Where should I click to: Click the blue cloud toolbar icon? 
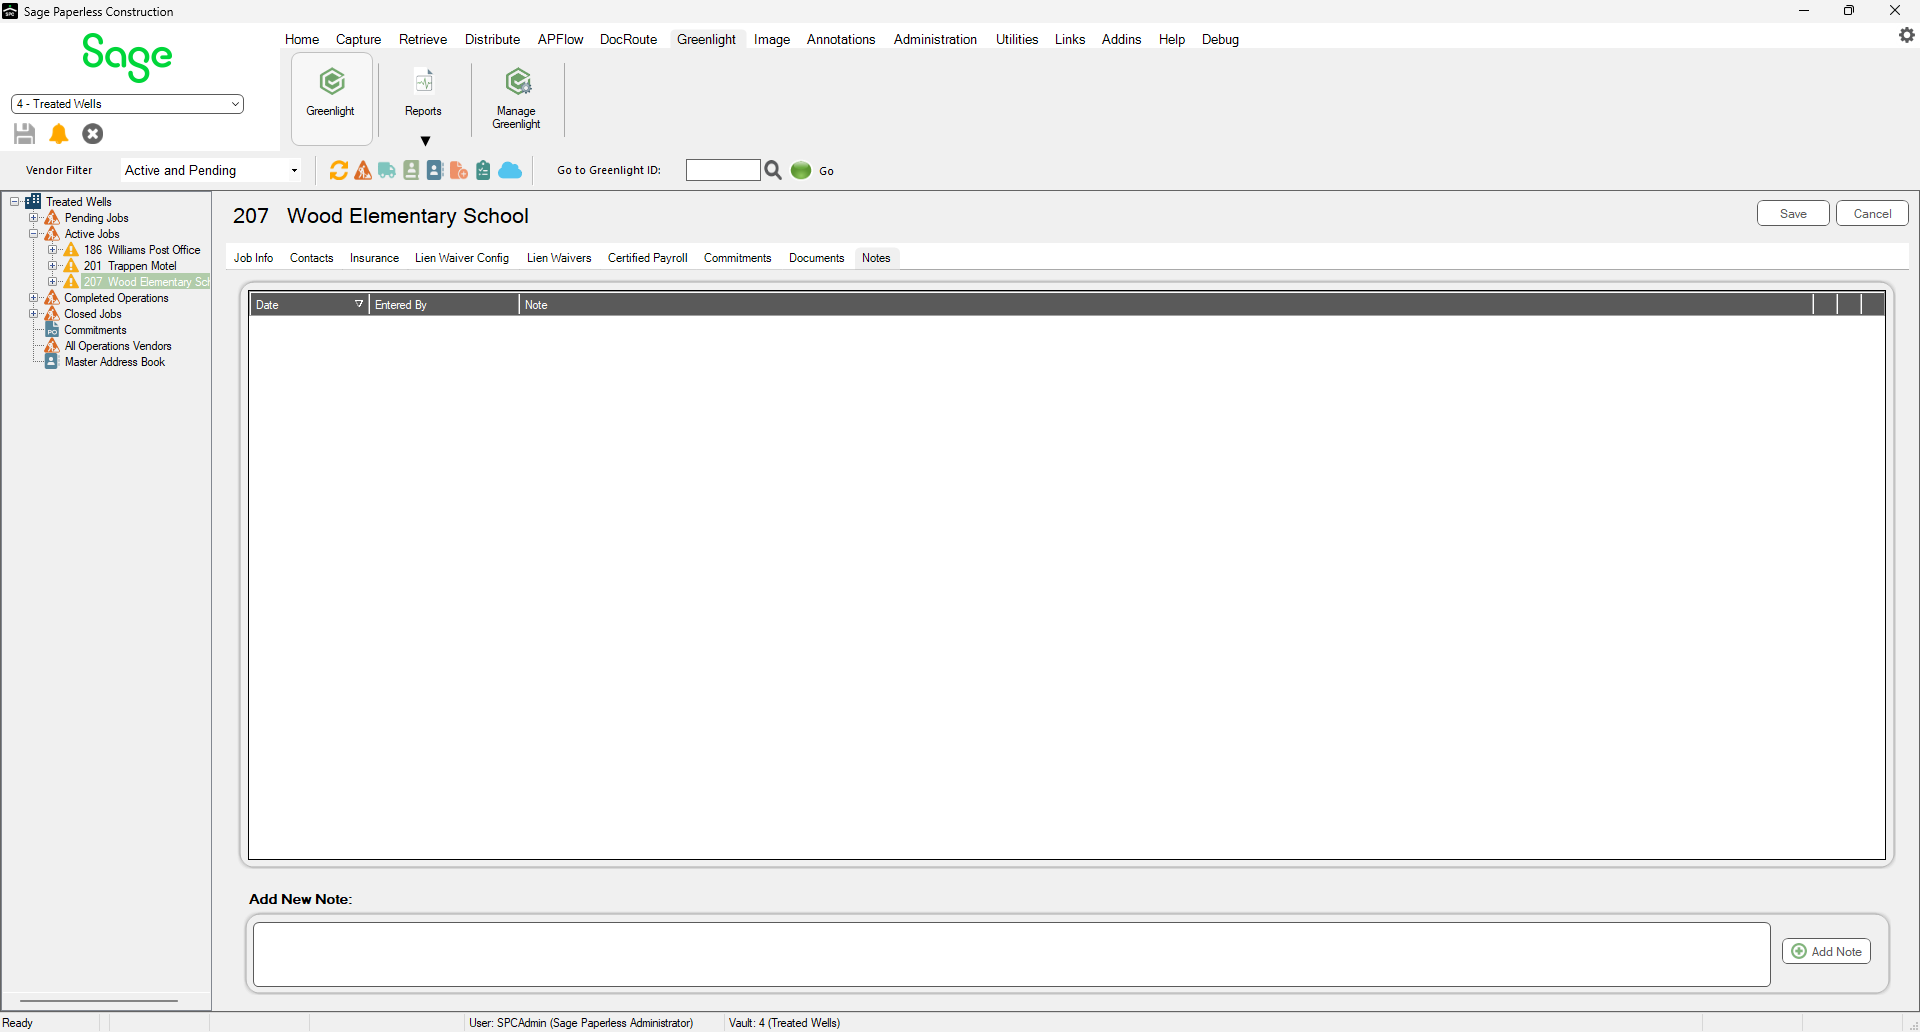pyautogui.click(x=510, y=171)
